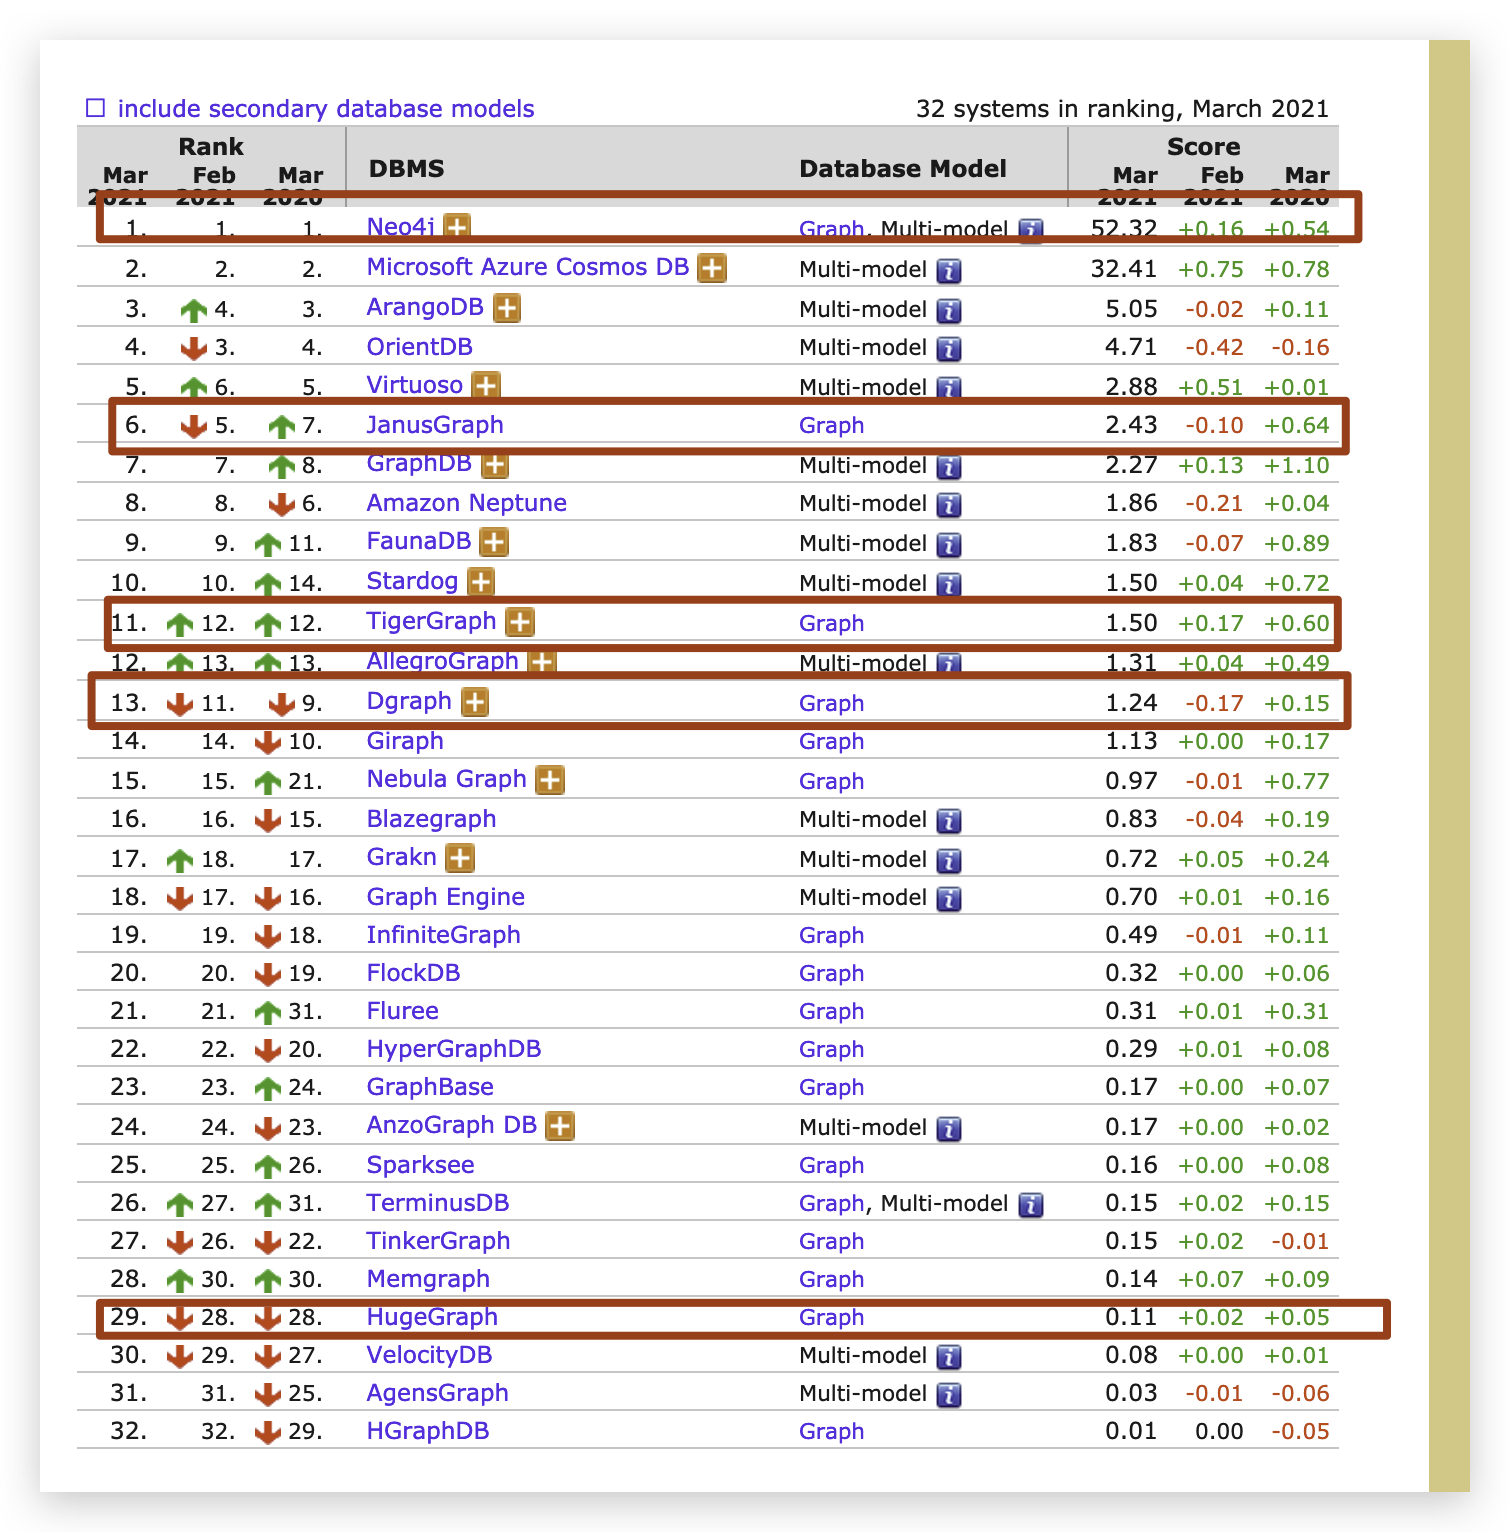Click the Graph model link for TigerGraph

coord(831,623)
